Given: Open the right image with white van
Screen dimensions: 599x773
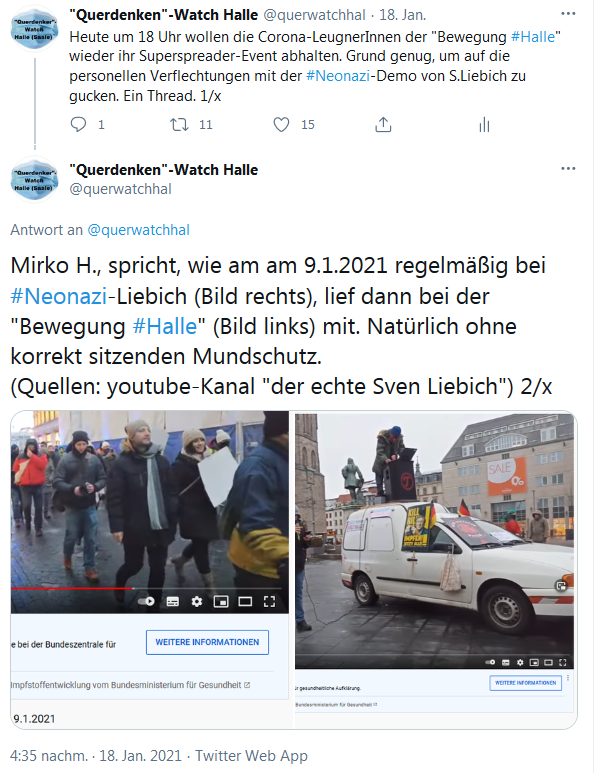Looking at the screenshot, I should coord(435,569).
